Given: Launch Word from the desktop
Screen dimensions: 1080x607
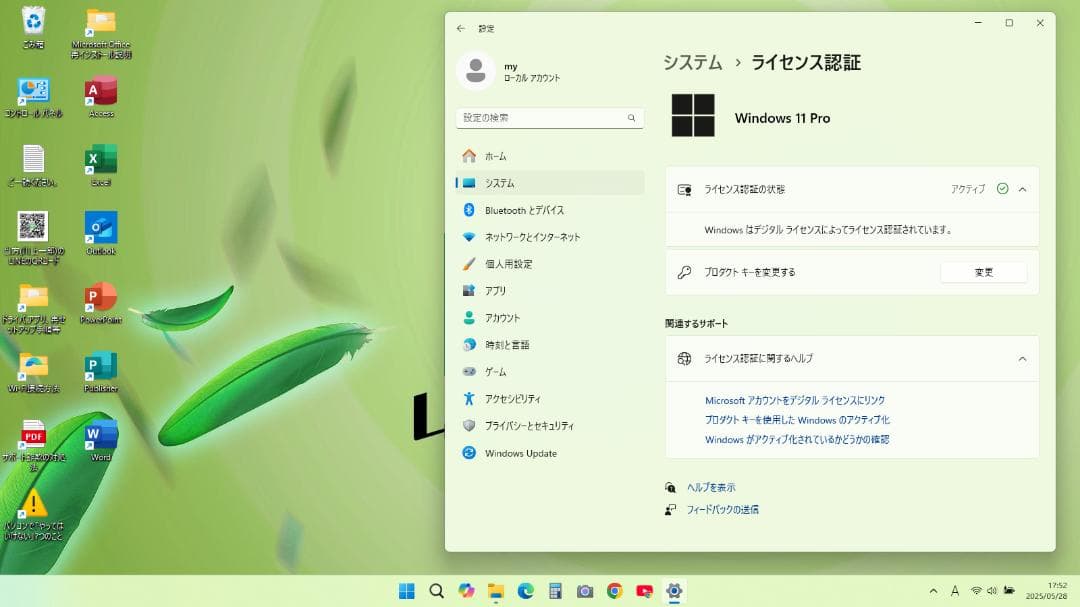Looking at the screenshot, I should [101, 440].
